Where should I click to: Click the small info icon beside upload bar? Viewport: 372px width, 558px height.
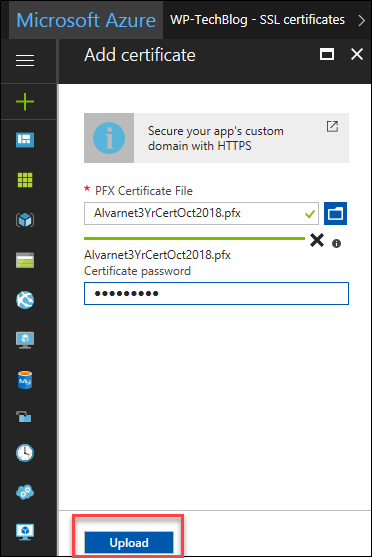[336, 243]
